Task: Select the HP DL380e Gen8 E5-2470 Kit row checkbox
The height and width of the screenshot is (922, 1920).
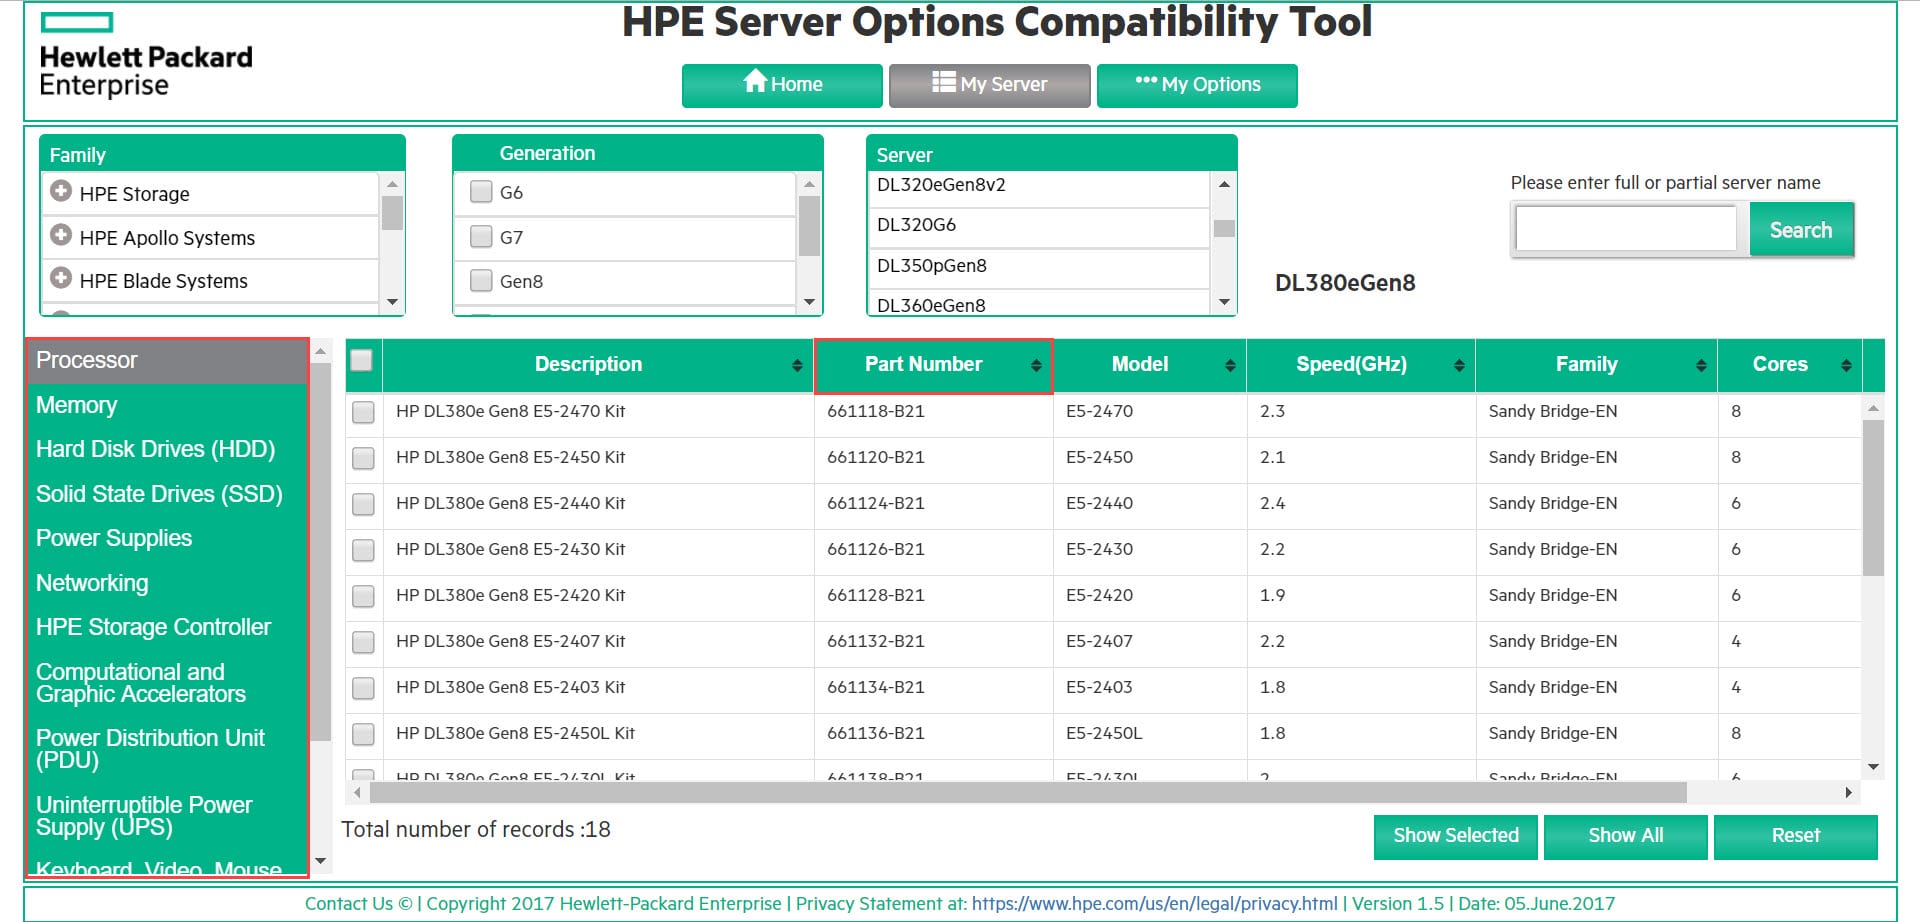Action: click(362, 412)
